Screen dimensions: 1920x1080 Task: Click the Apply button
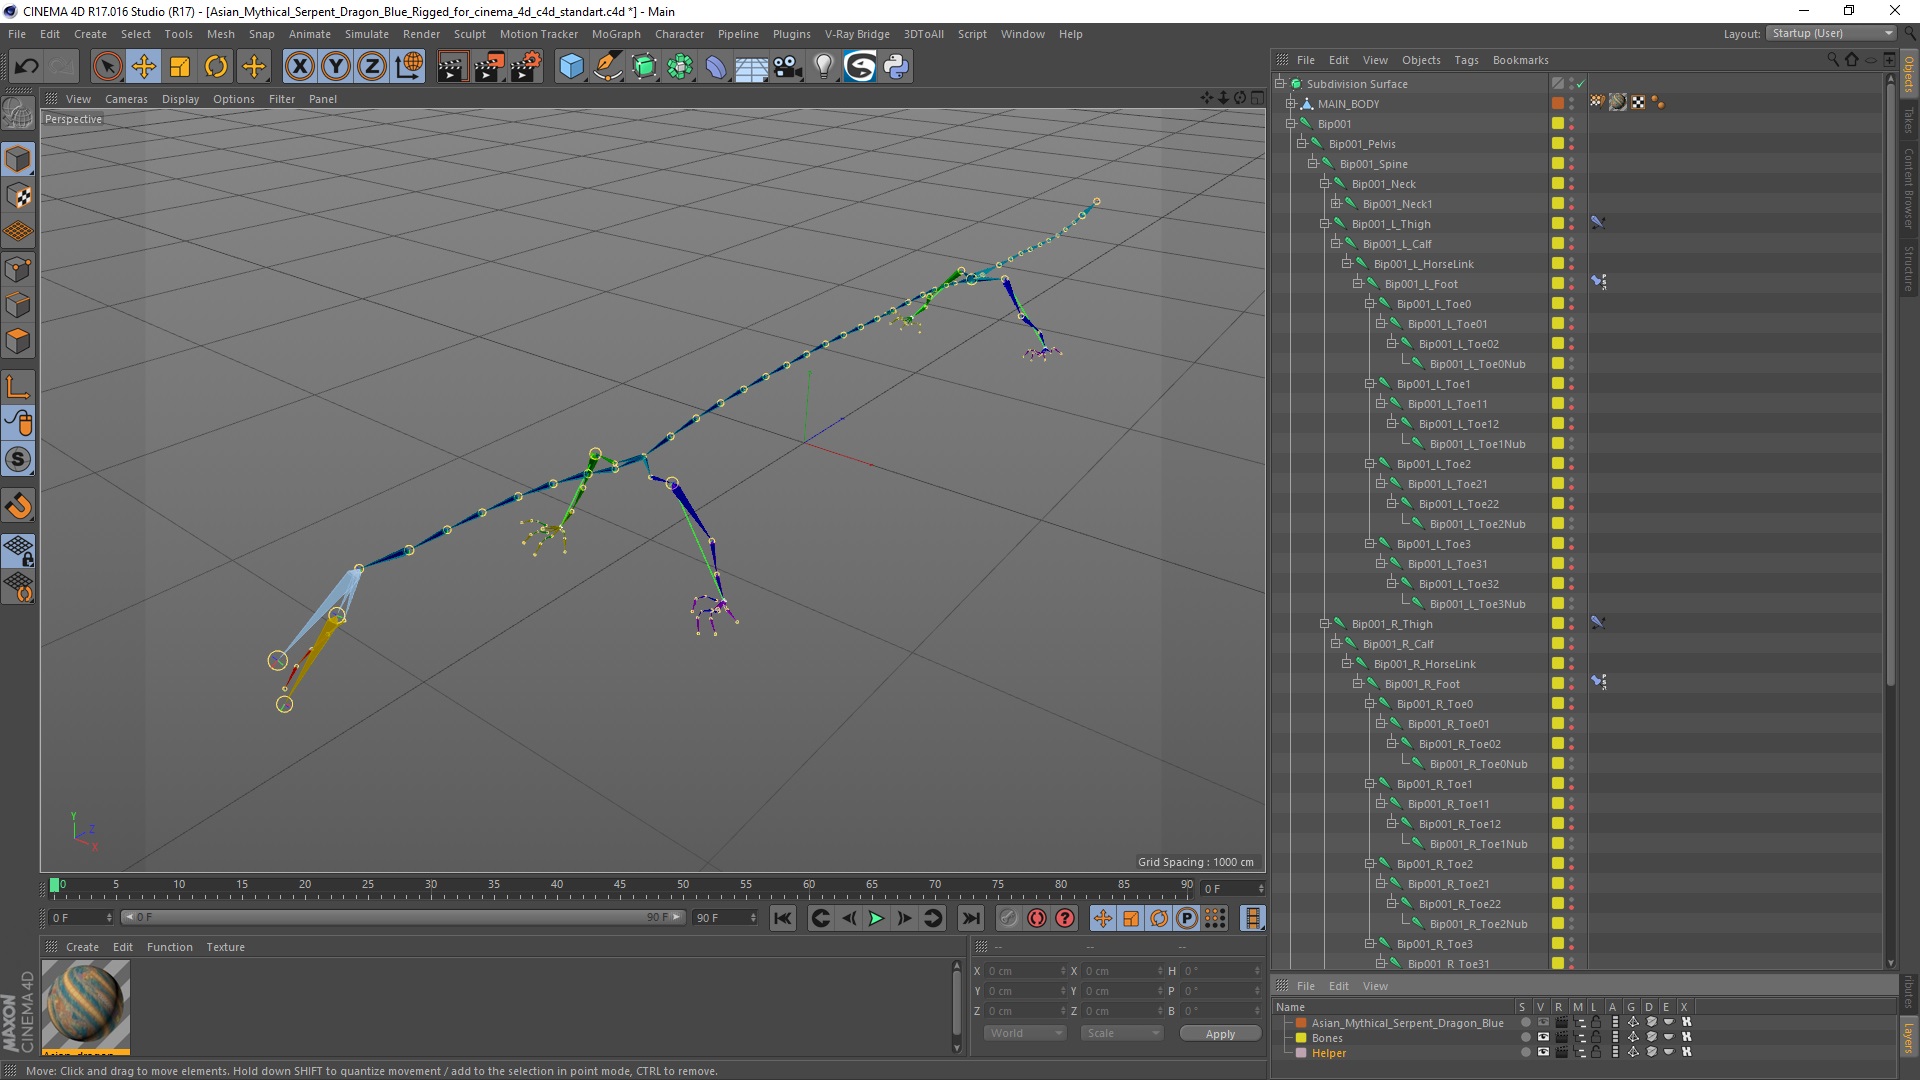click(x=1220, y=1034)
